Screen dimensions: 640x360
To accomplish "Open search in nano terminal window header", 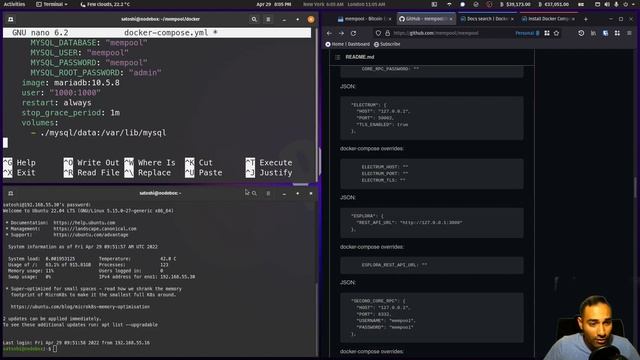I will pos(254,19).
